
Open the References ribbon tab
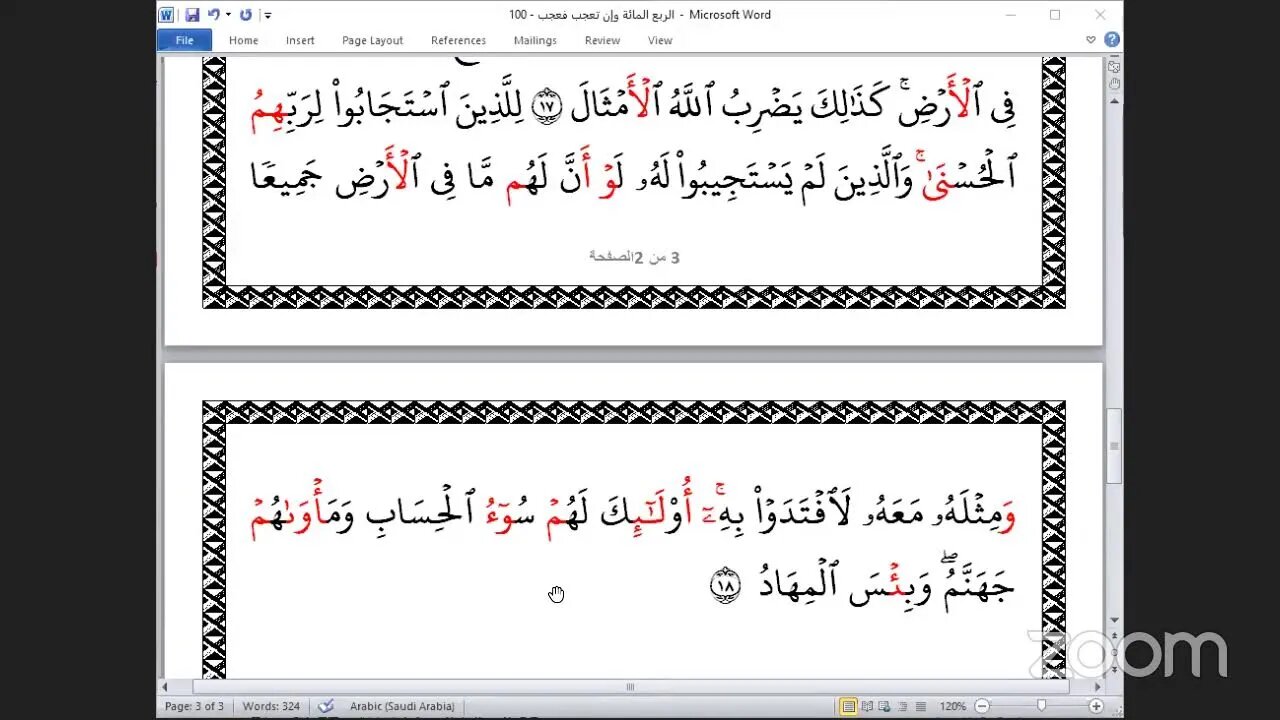(458, 41)
